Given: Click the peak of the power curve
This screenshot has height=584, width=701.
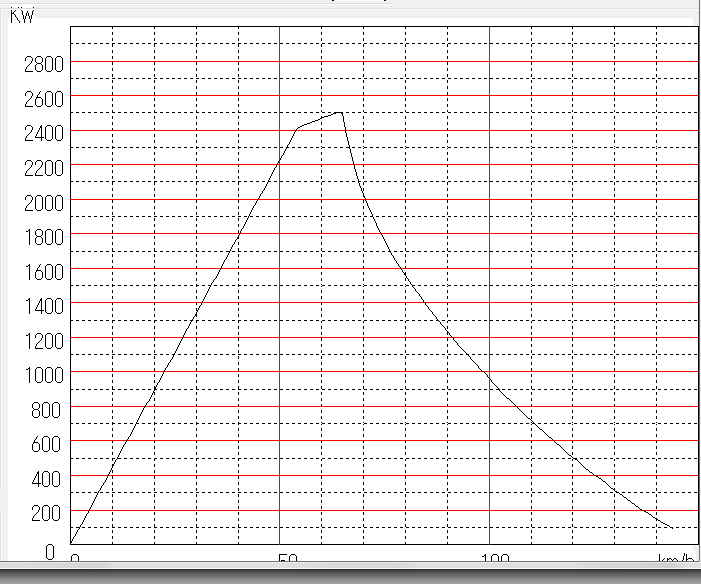Looking at the screenshot, I should tap(341, 112).
